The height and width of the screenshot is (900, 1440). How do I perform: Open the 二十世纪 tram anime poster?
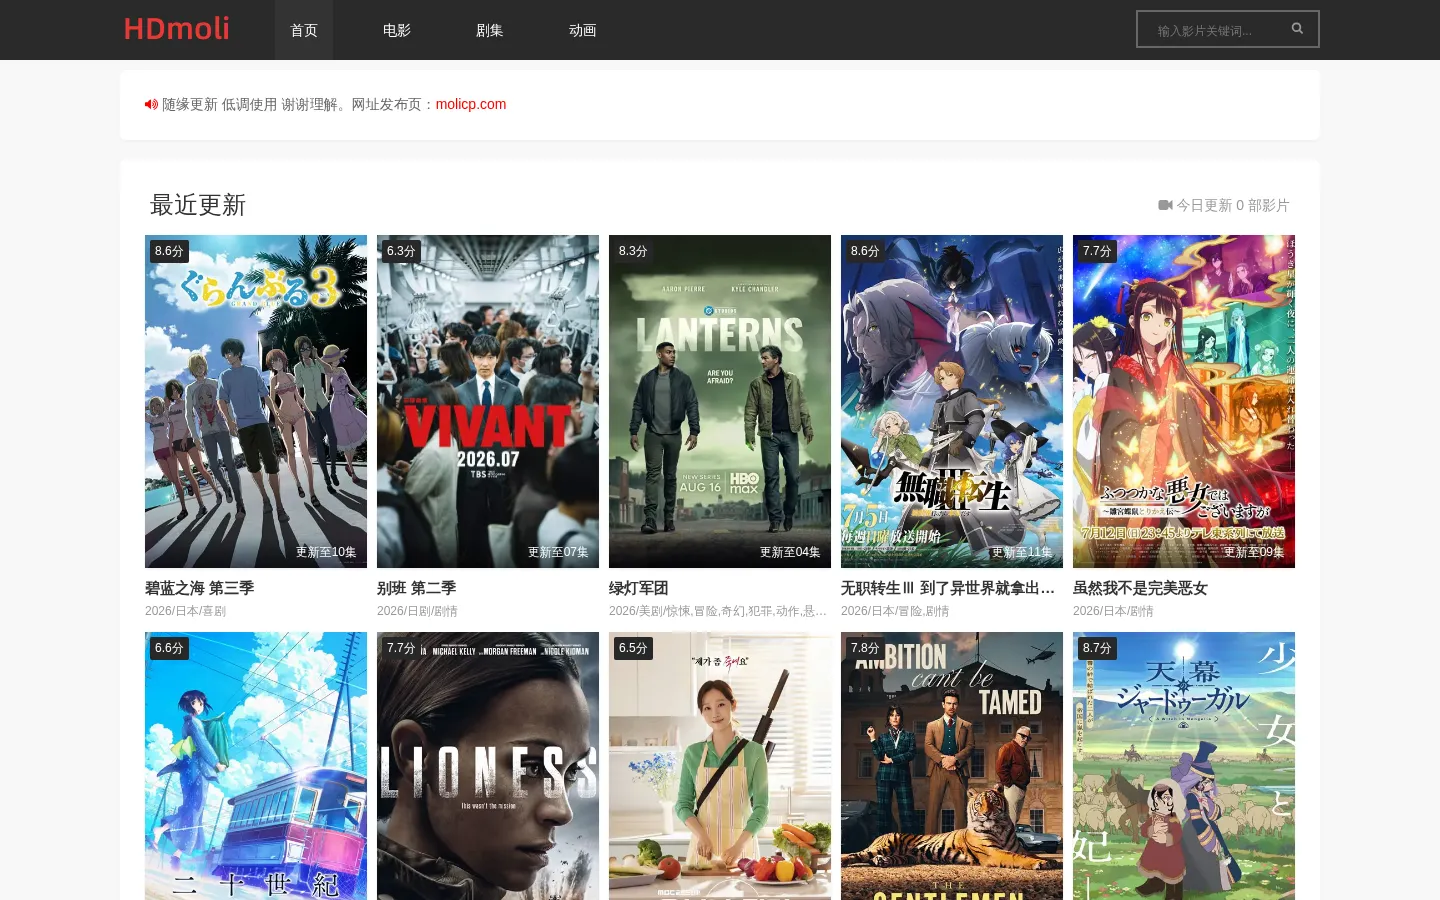pos(256,766)
